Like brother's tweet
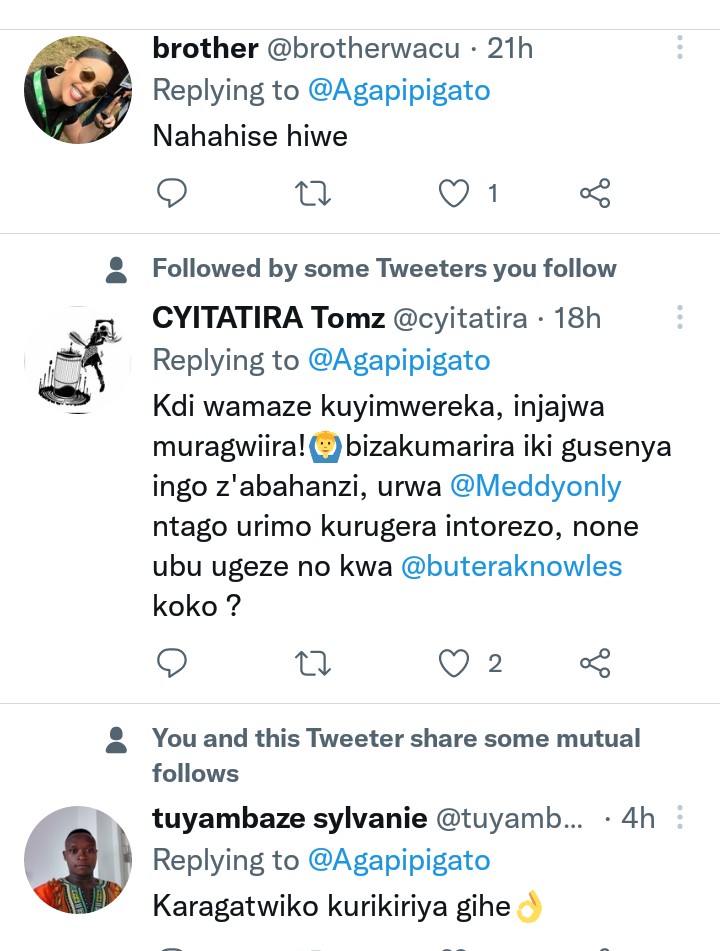 point(455,193)
